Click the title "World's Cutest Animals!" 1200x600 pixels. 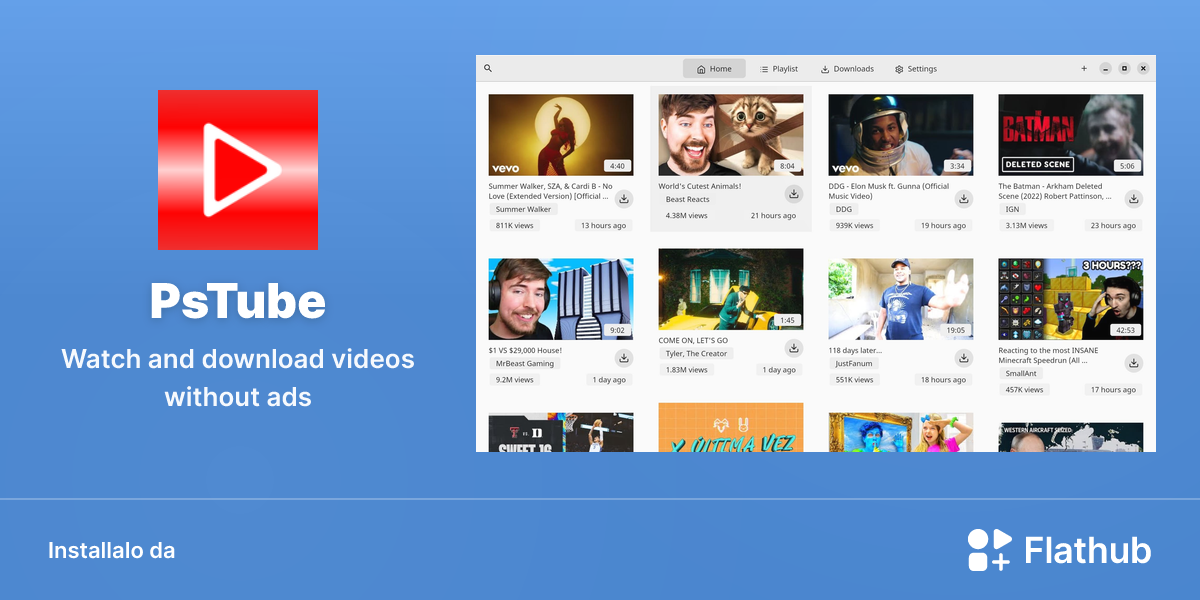(x=700, y=186)
